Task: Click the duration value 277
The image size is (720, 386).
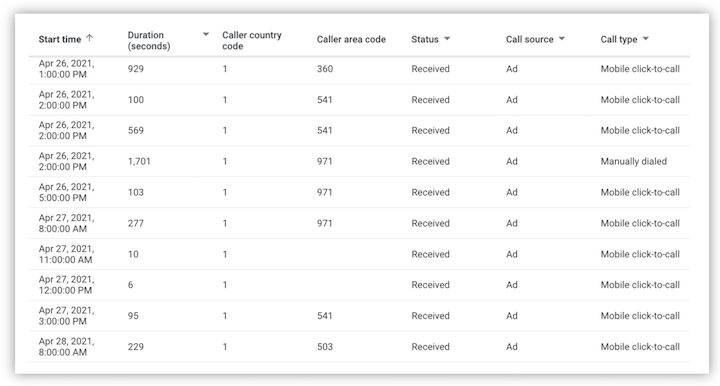Action: pyautogui.click(x=135, y=223)
